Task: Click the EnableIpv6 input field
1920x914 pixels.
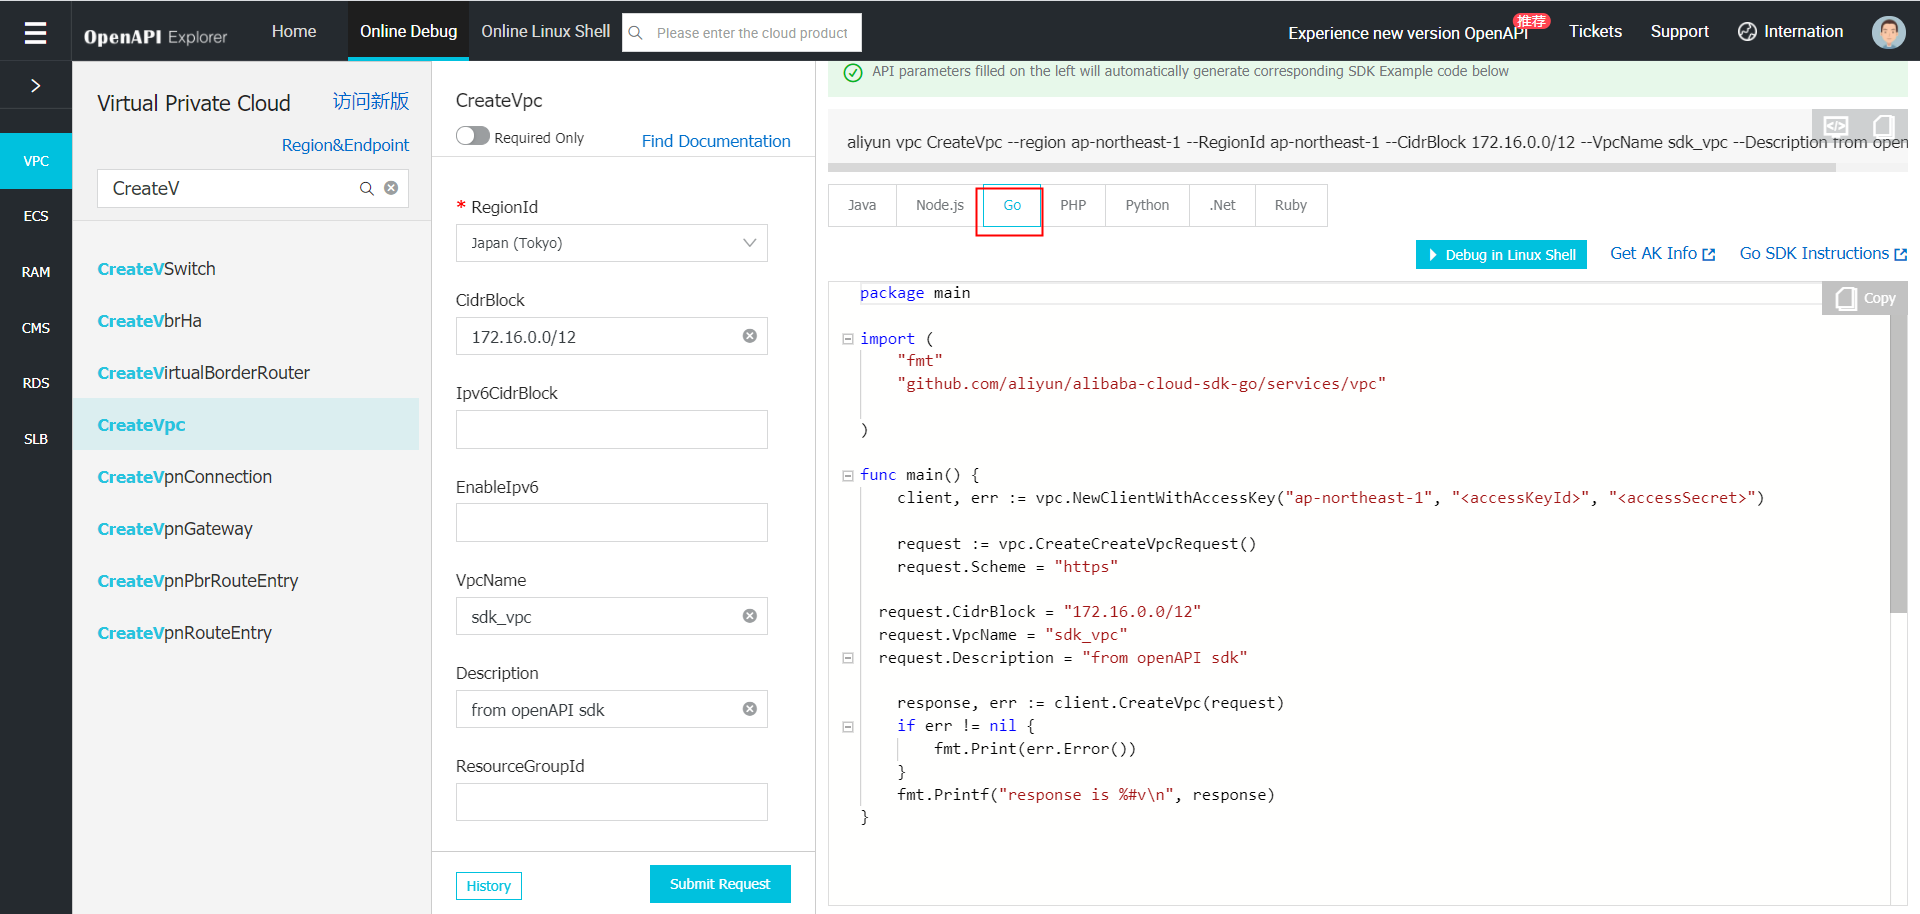Action: [x=612, y=523]
